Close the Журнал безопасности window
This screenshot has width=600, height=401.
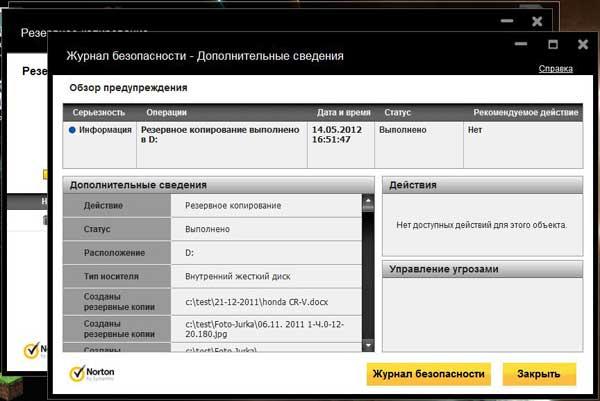point(583,44)
